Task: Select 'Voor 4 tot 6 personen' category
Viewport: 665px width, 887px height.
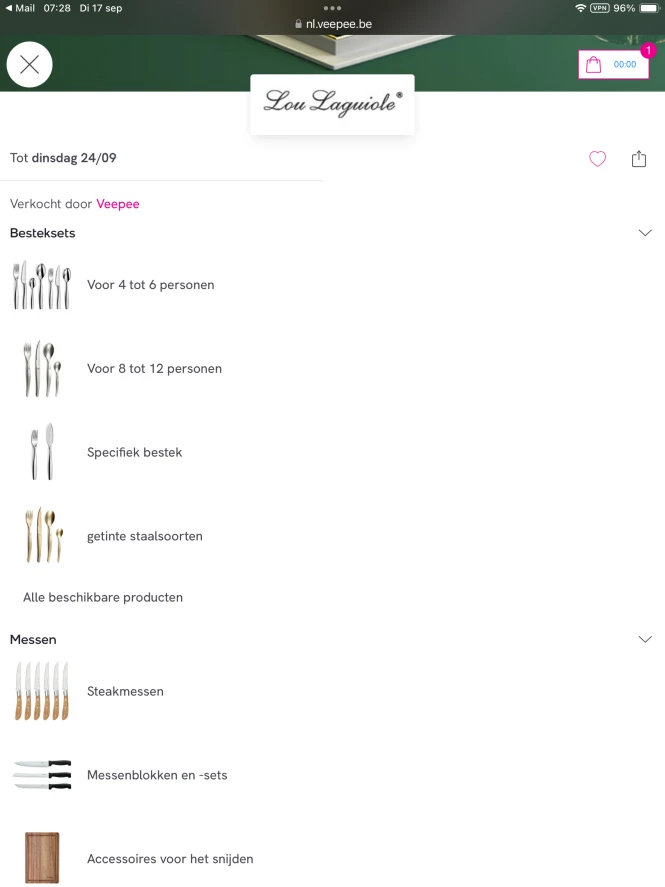Action: point(150,285)
